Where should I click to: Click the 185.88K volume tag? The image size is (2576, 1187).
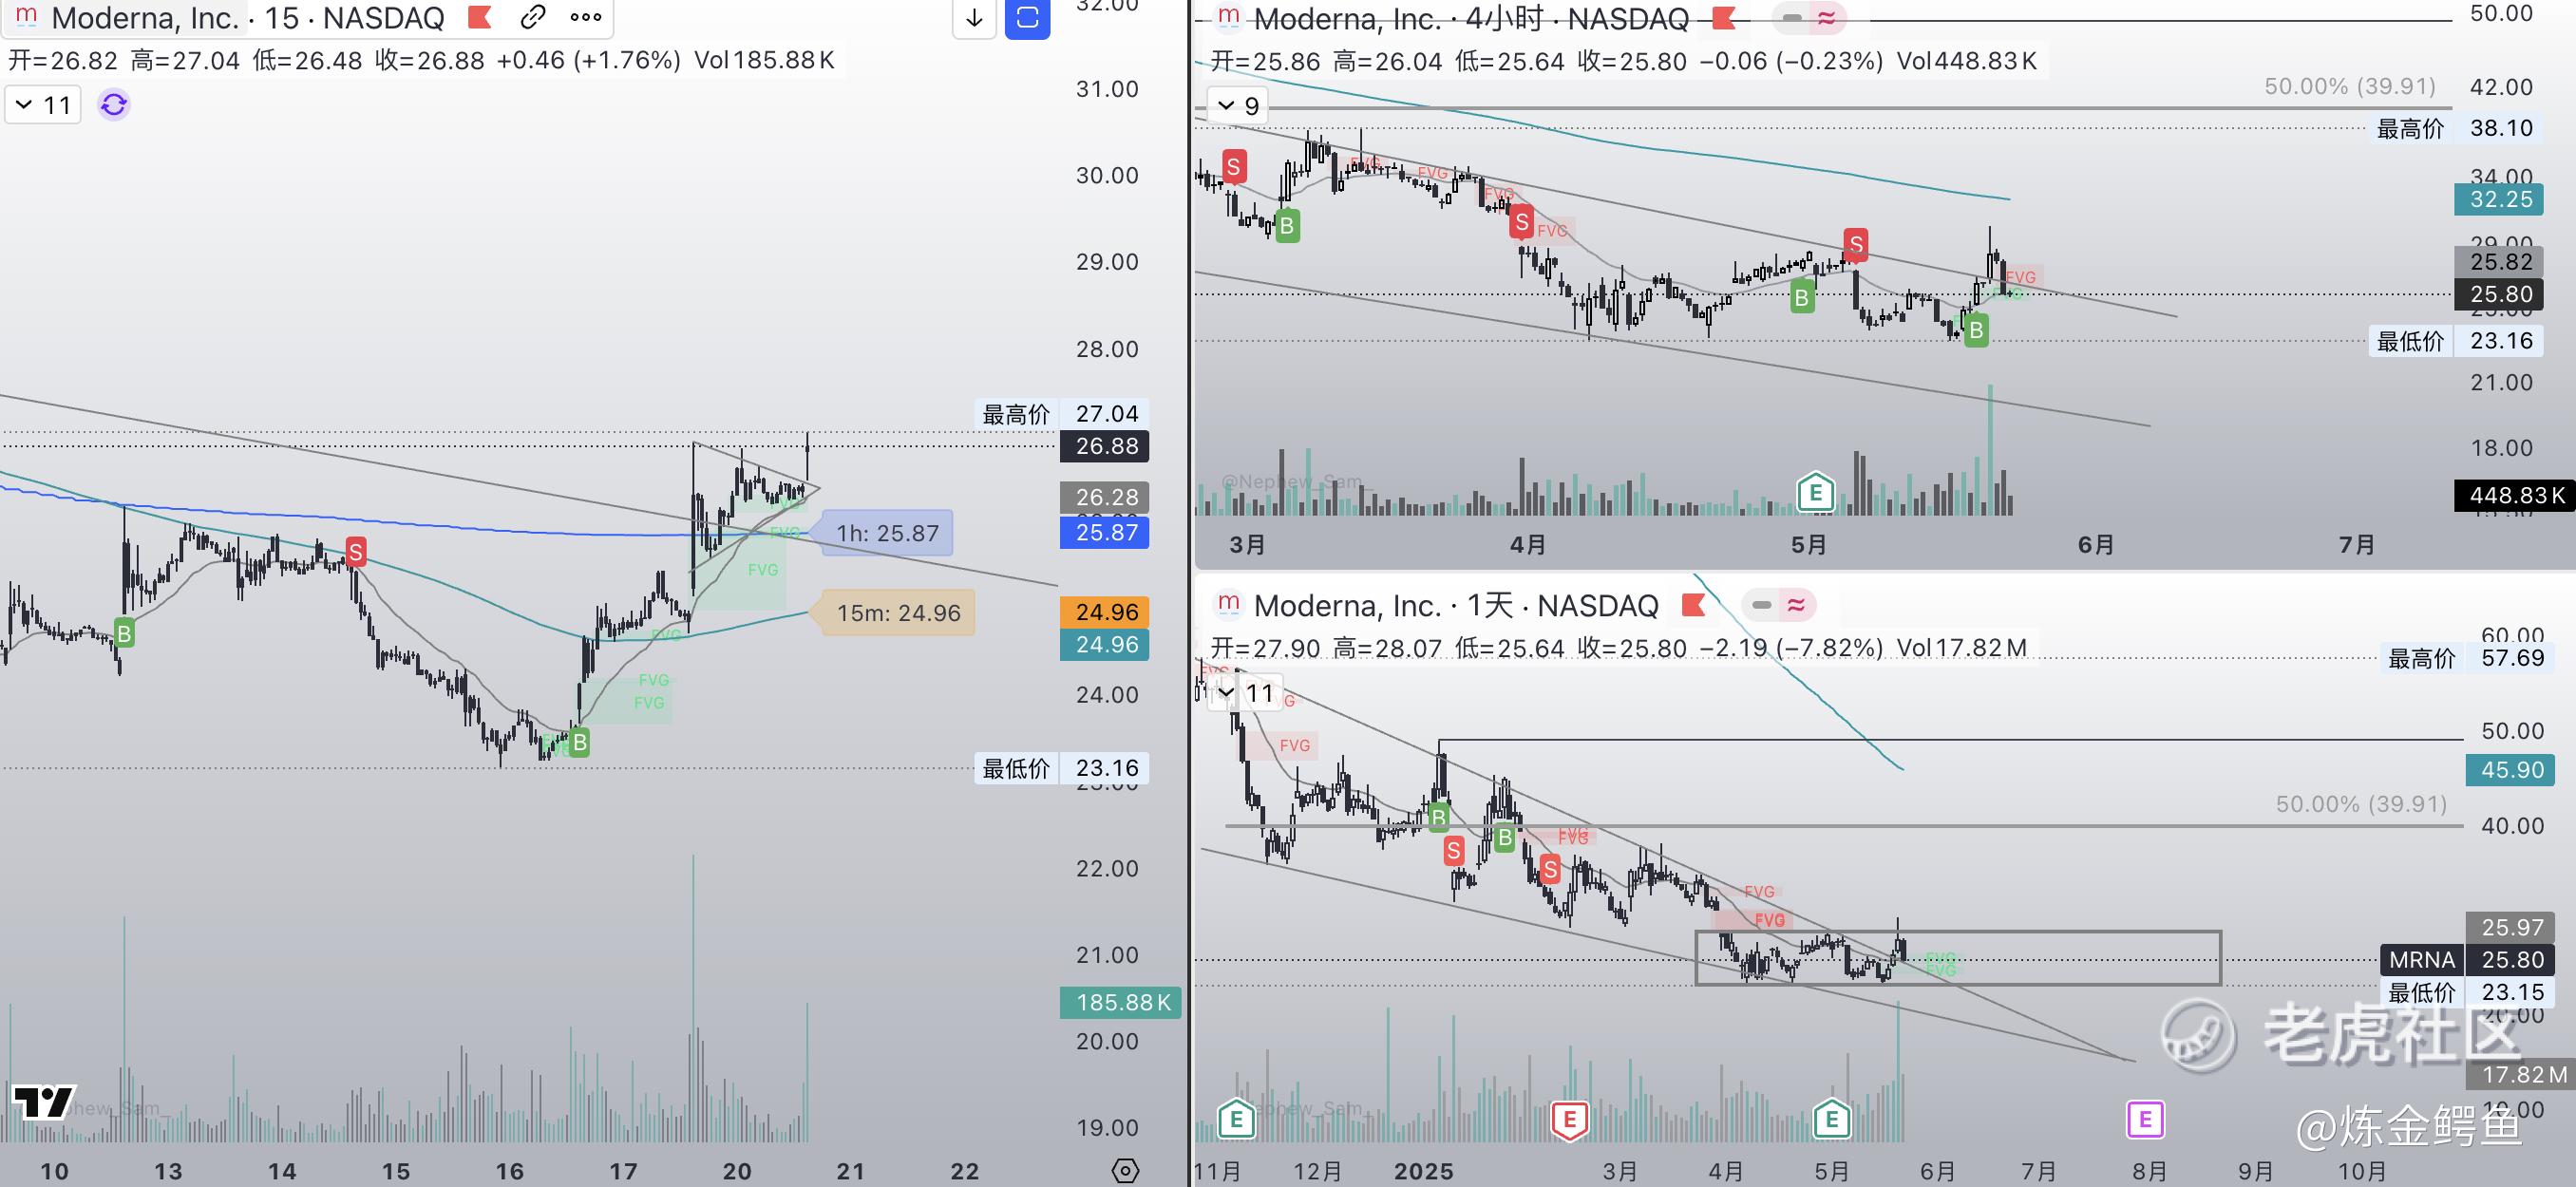[x=1120, y=1002]
